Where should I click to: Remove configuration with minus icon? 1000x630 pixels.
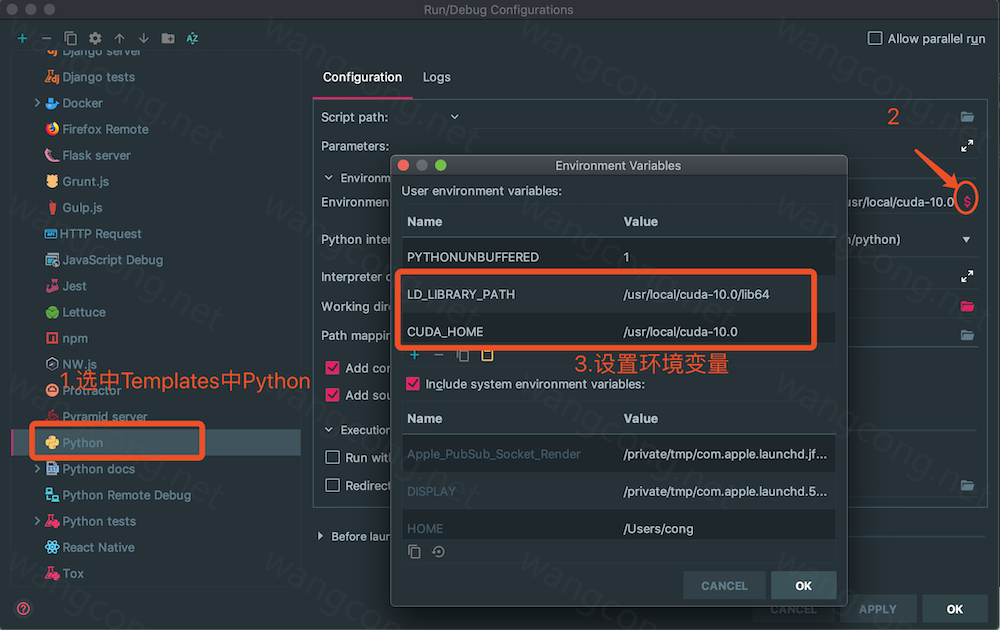47,38
